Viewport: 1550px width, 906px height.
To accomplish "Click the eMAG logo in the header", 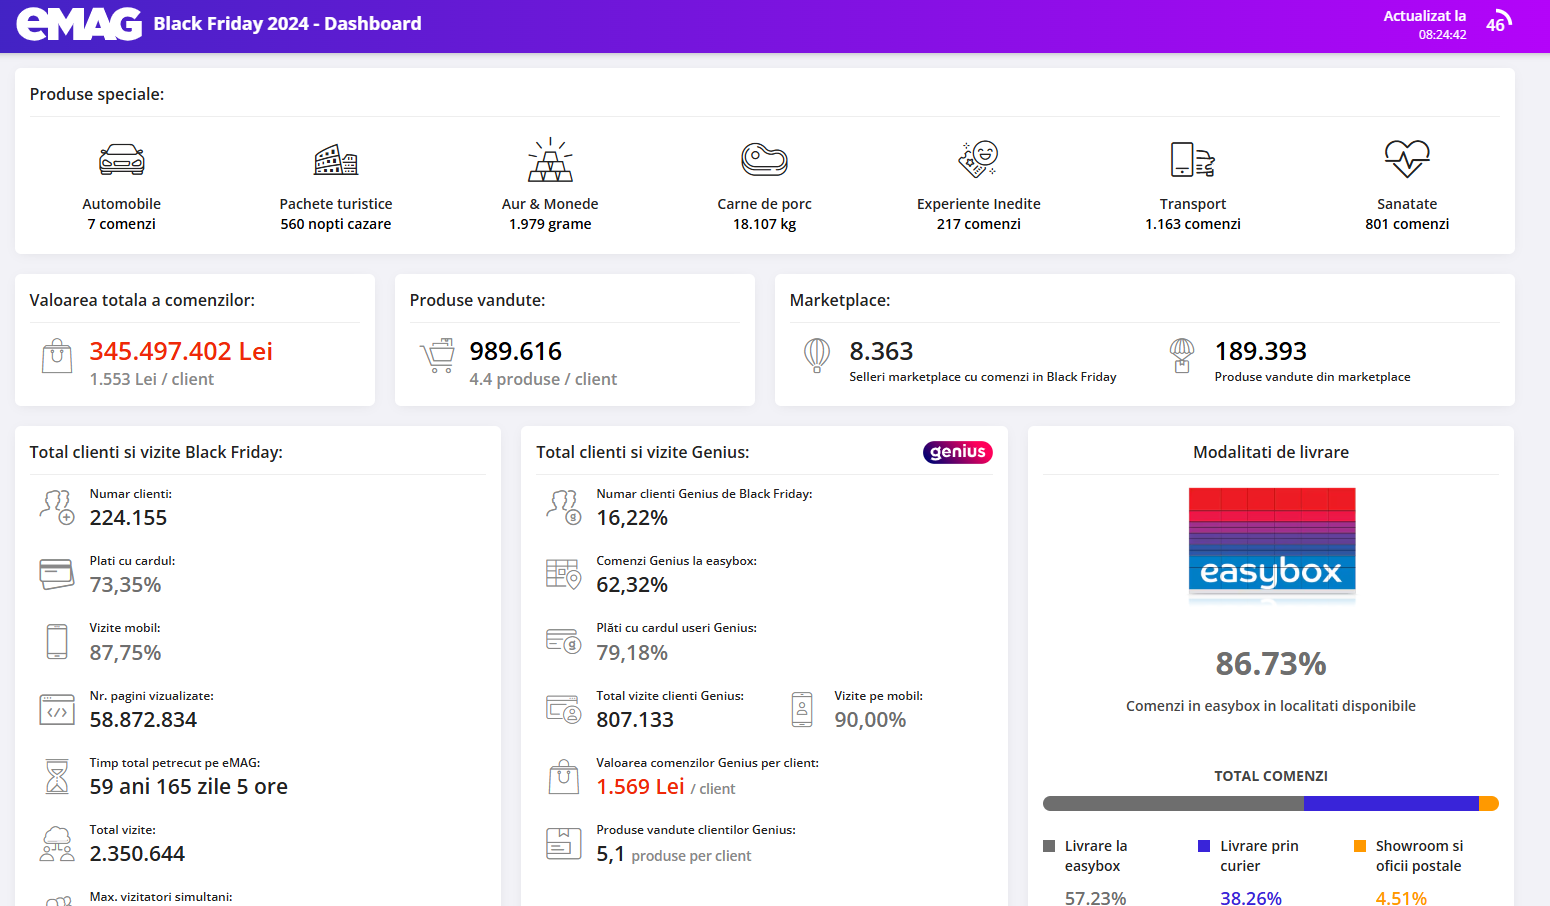I will coord(79,24).
